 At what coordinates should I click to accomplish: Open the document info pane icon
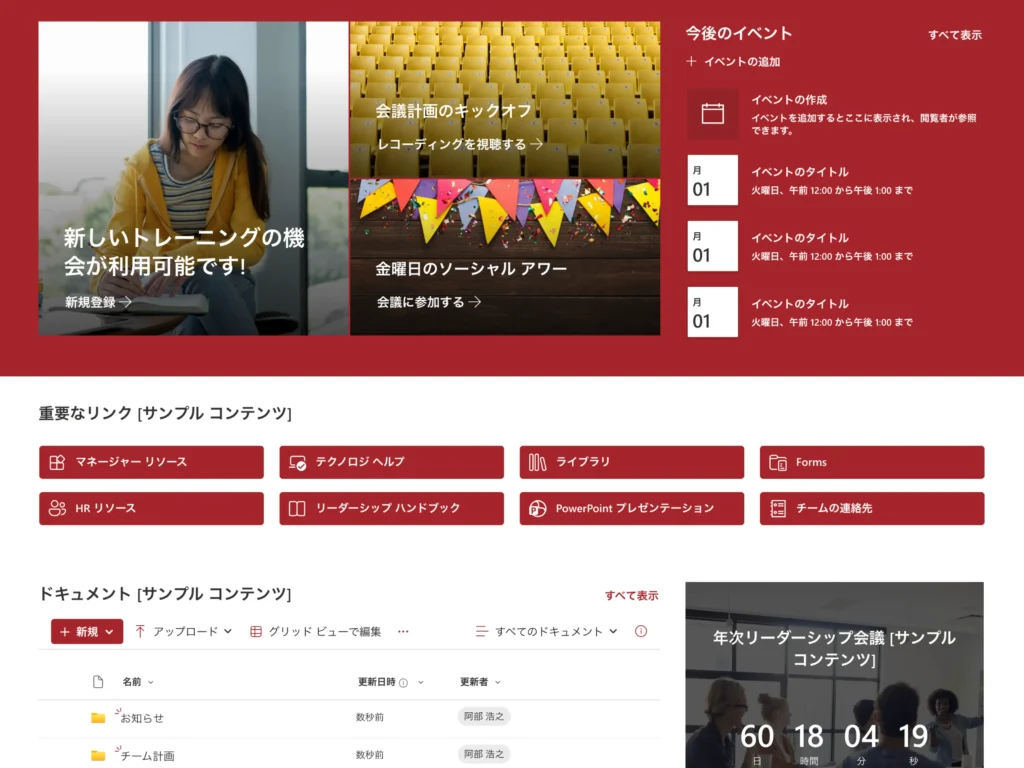tap(641, 631)
